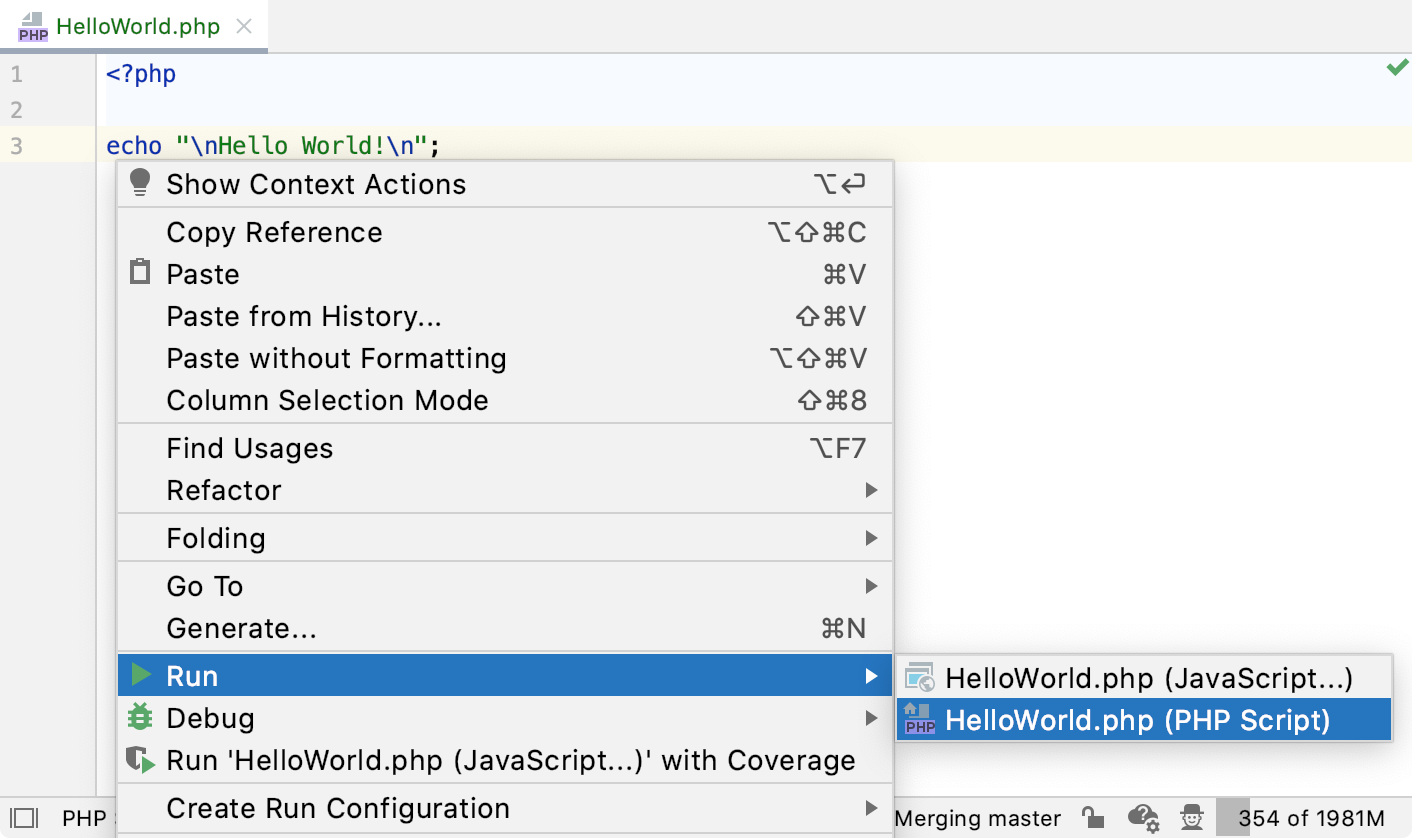The width and height of the screenshot is (1412, 838).
Task: Click the green inspection checkmark icon
Action: click(1396, 68)
